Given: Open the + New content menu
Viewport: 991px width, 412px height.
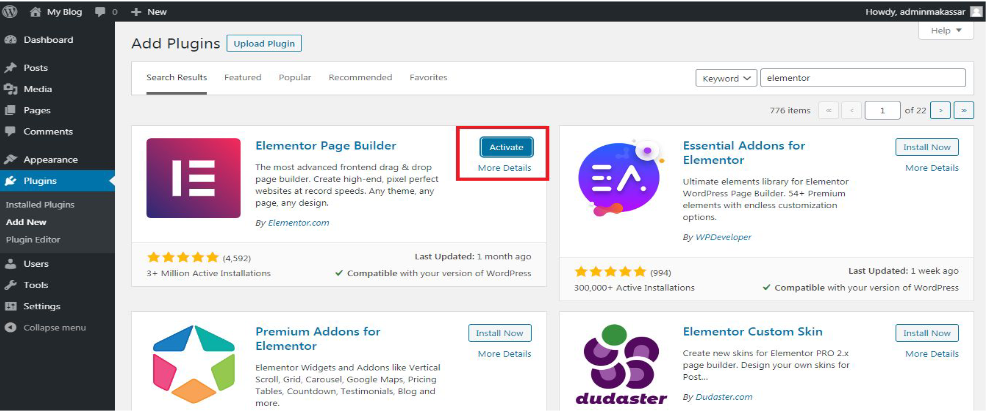Looking at the screenshot, I should 149,11.
